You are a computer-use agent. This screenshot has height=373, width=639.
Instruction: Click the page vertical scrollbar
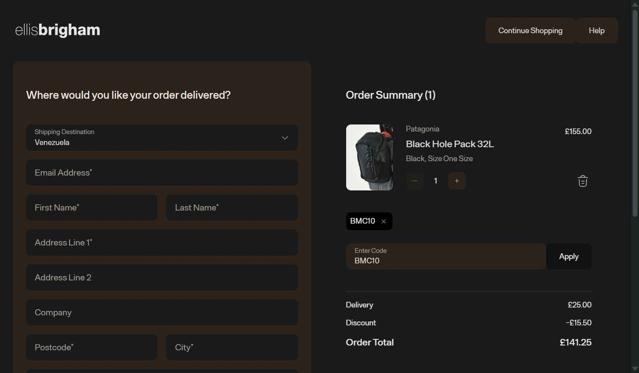[x=635, y=114]
